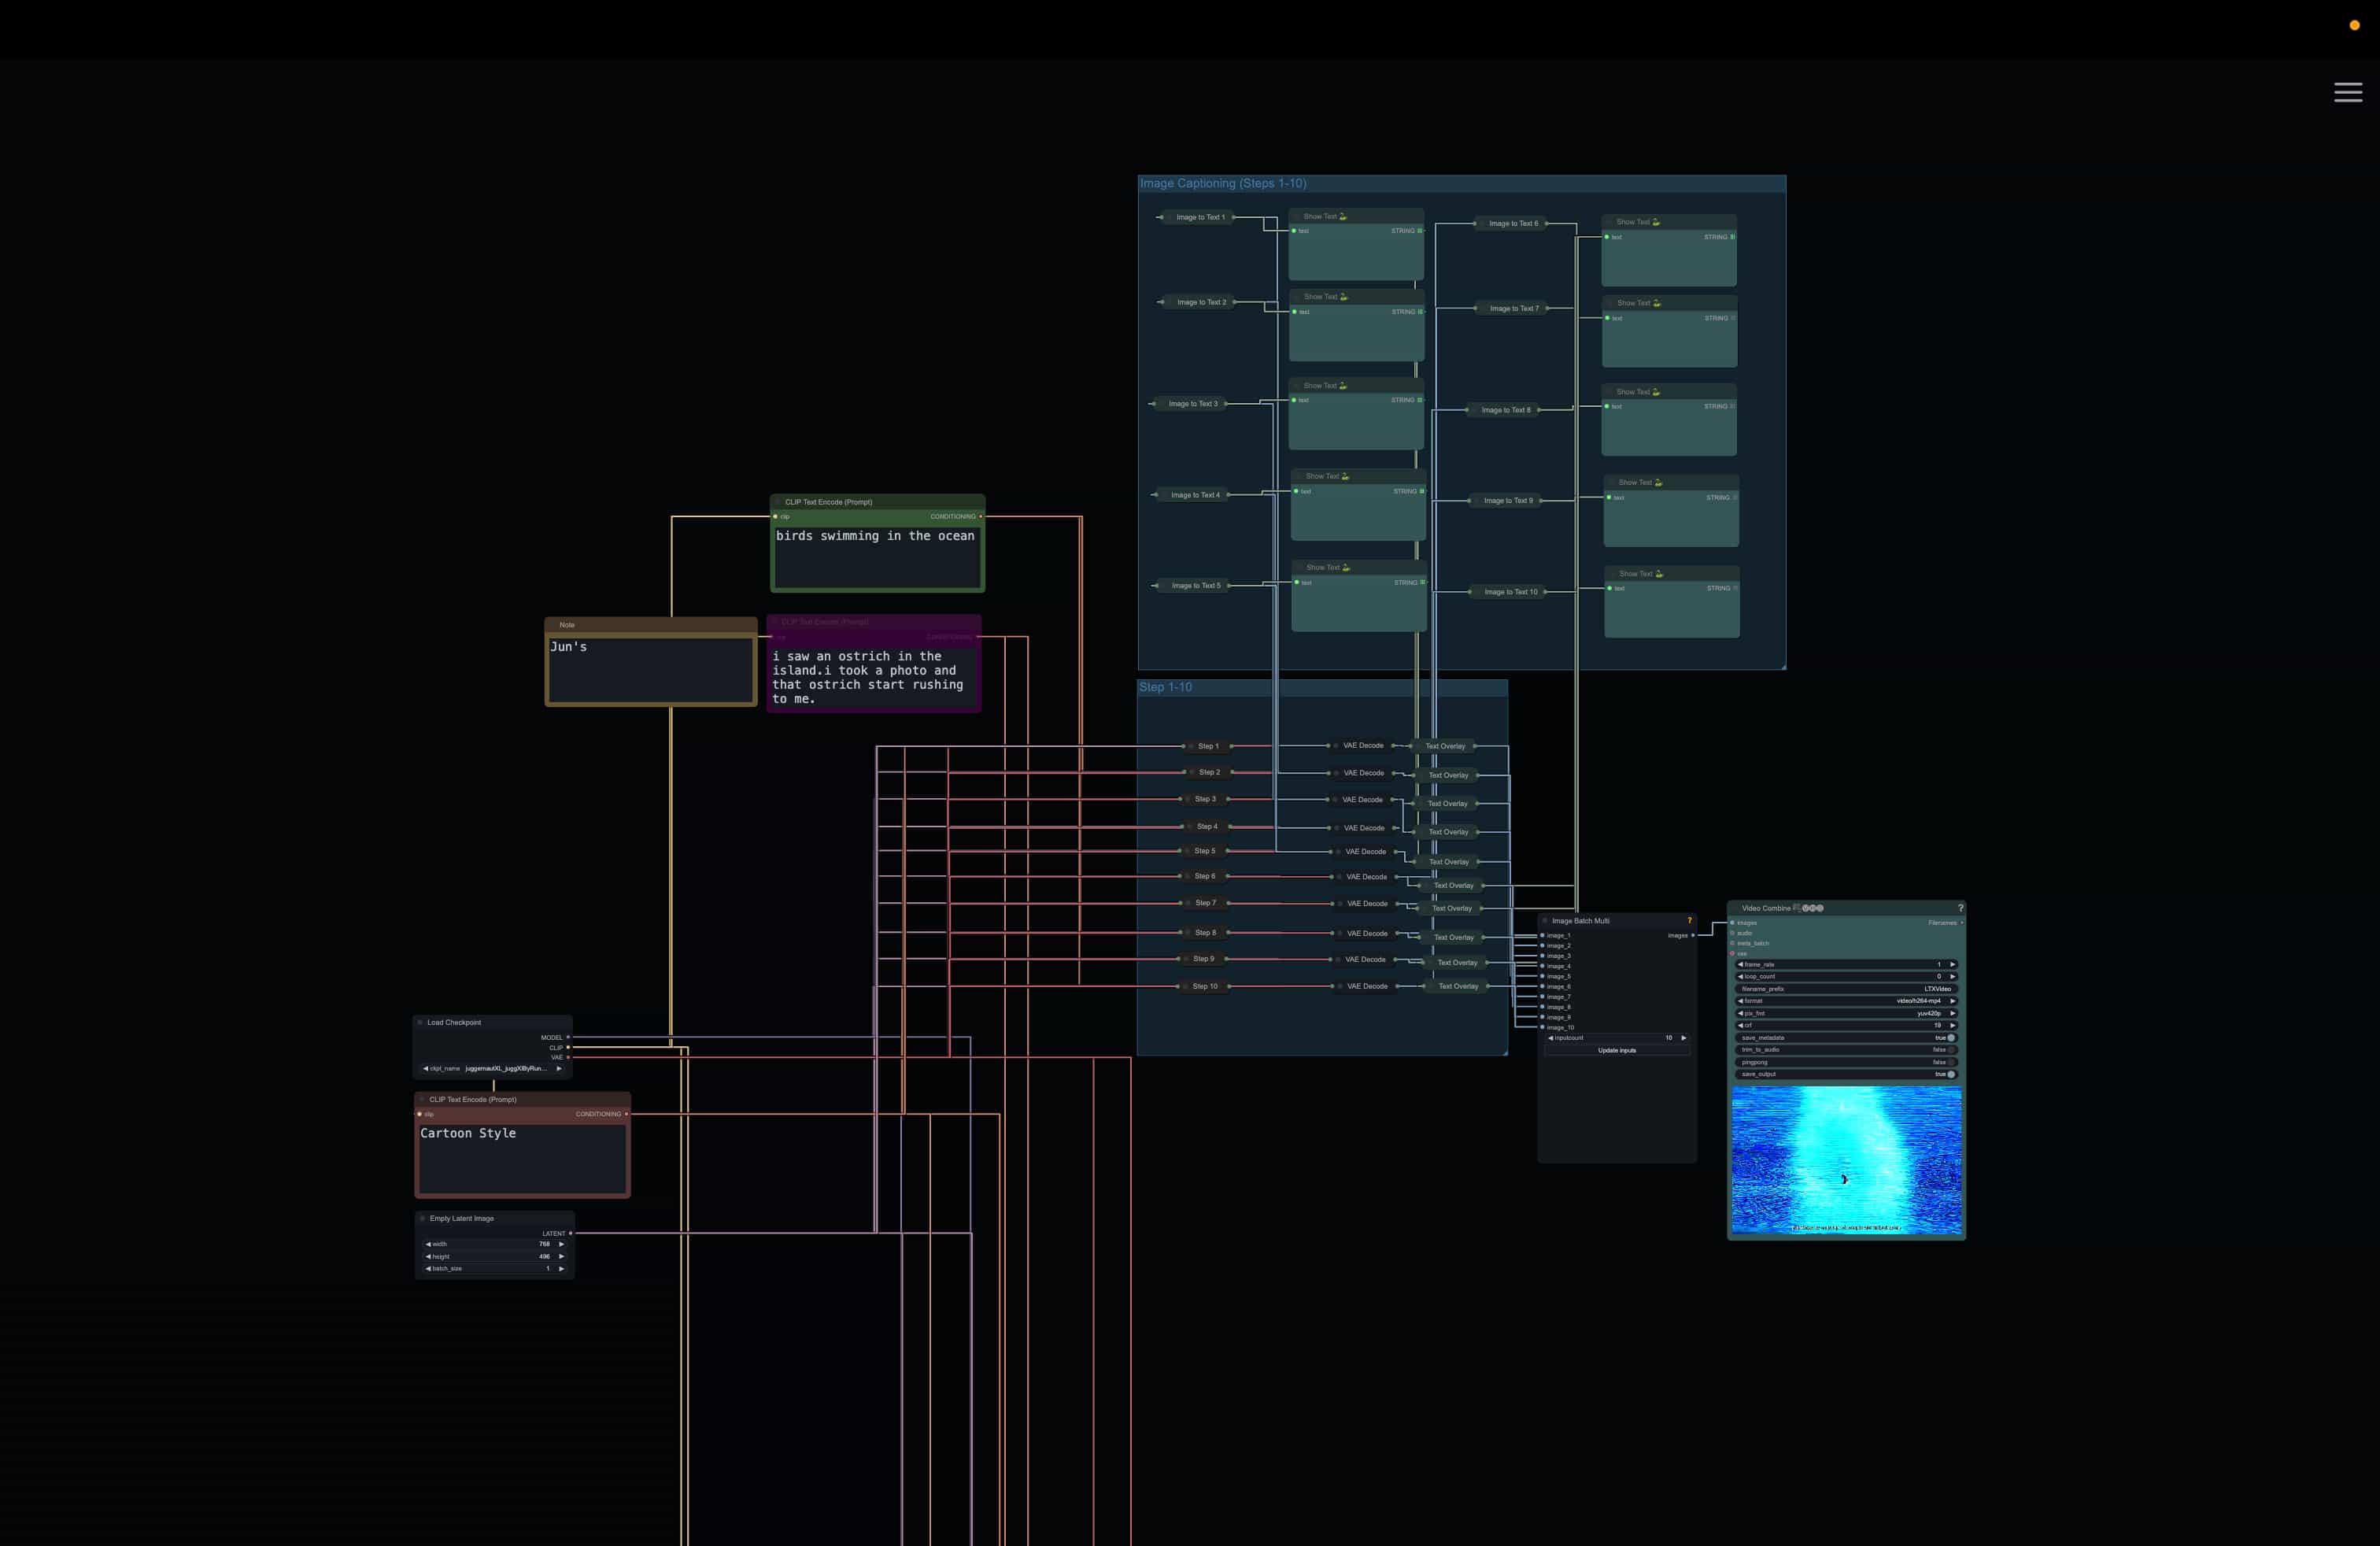The image size is (2380, 1546).
Task: Click the LATENT output socket of Empty Latent Image
Action: [x=570, y=1233]
